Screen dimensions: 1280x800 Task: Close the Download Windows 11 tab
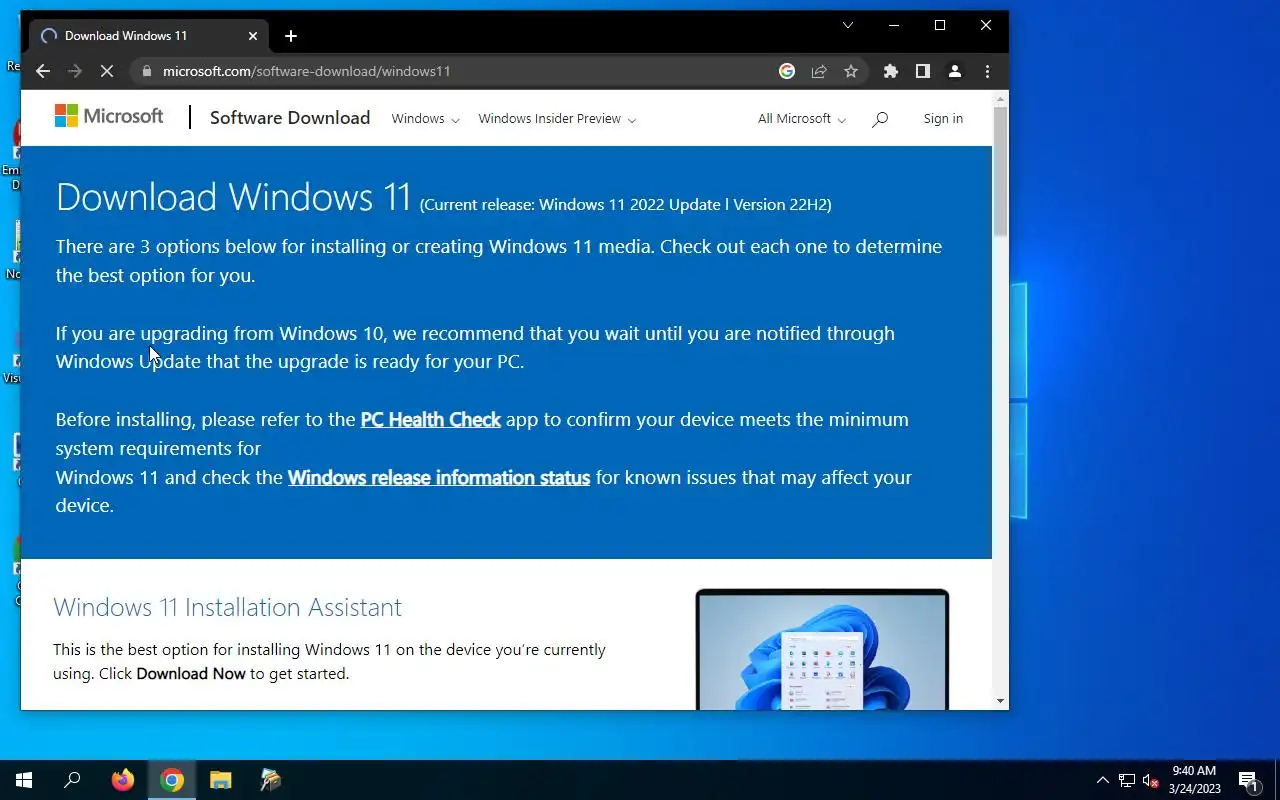[x=253, y=36]
